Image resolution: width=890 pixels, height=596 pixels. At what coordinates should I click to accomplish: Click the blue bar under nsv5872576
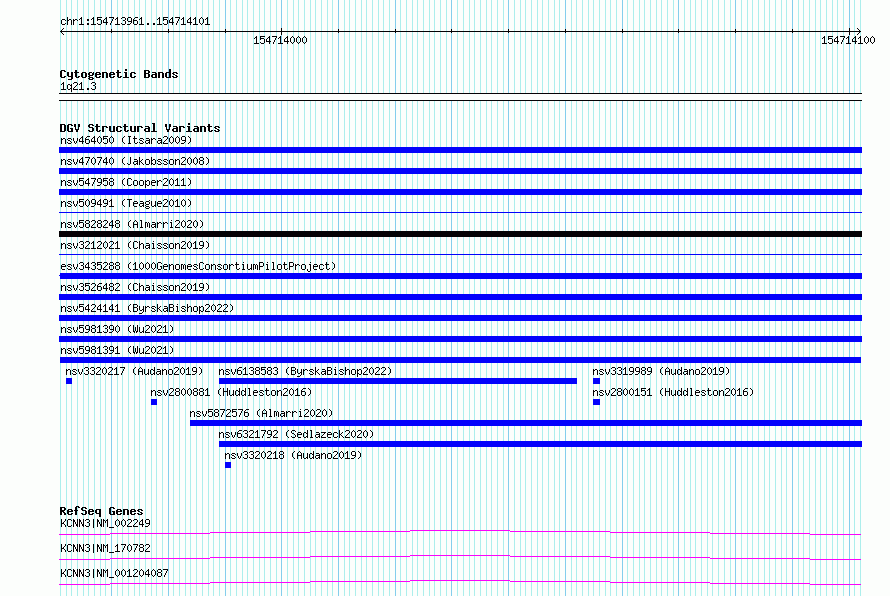click(x=526, y=423)
